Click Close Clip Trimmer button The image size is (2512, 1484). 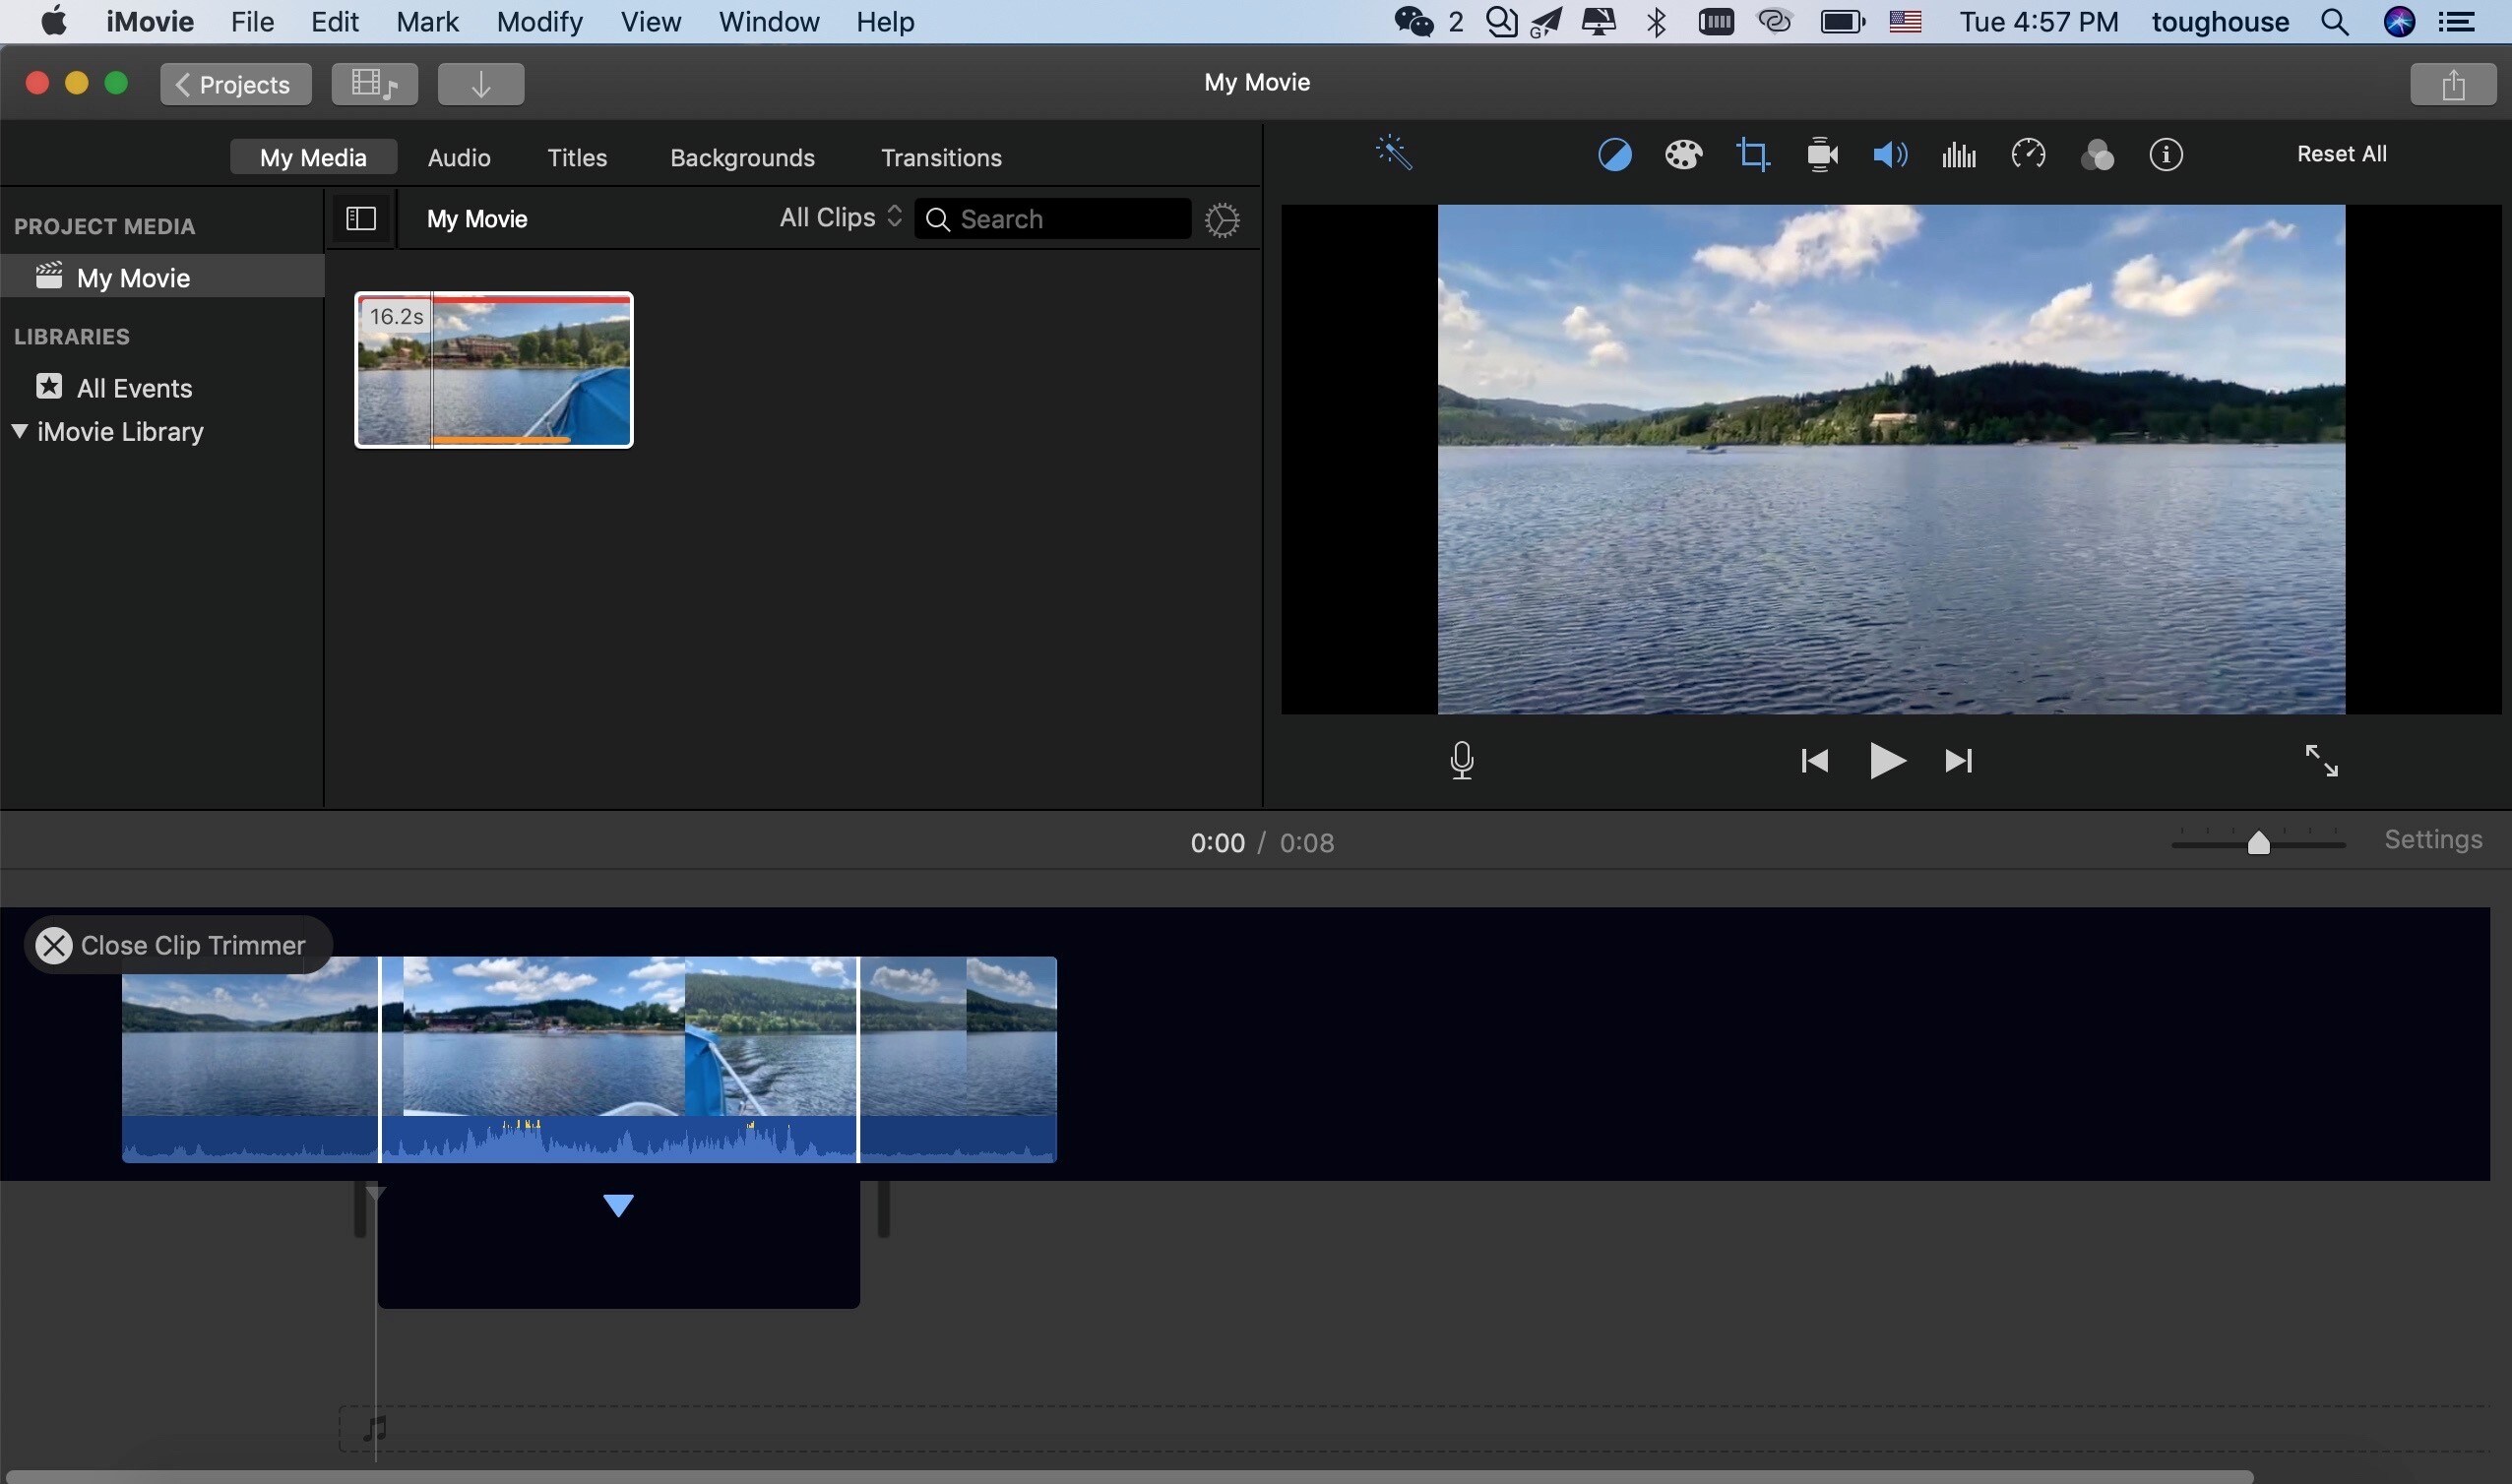point(51,944)
